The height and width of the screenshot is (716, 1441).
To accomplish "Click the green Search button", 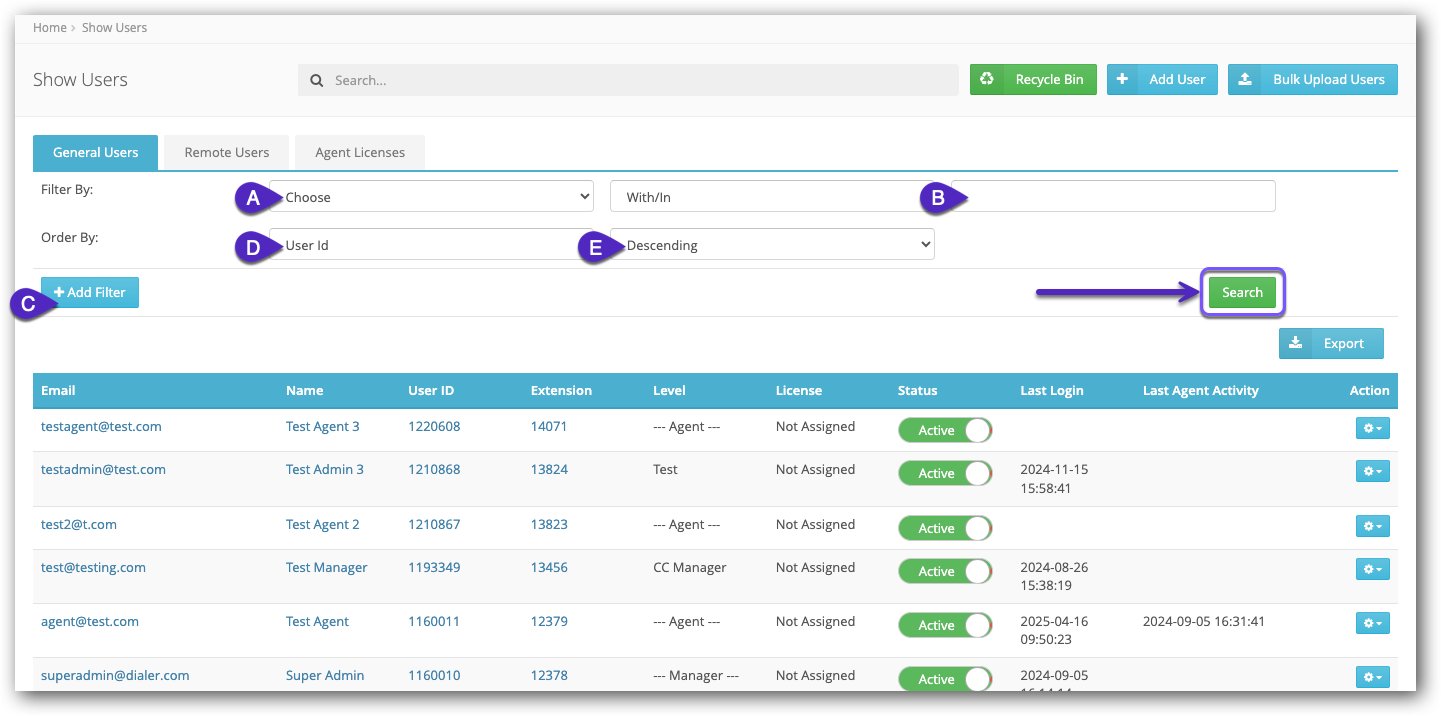I will point(1242,293).
